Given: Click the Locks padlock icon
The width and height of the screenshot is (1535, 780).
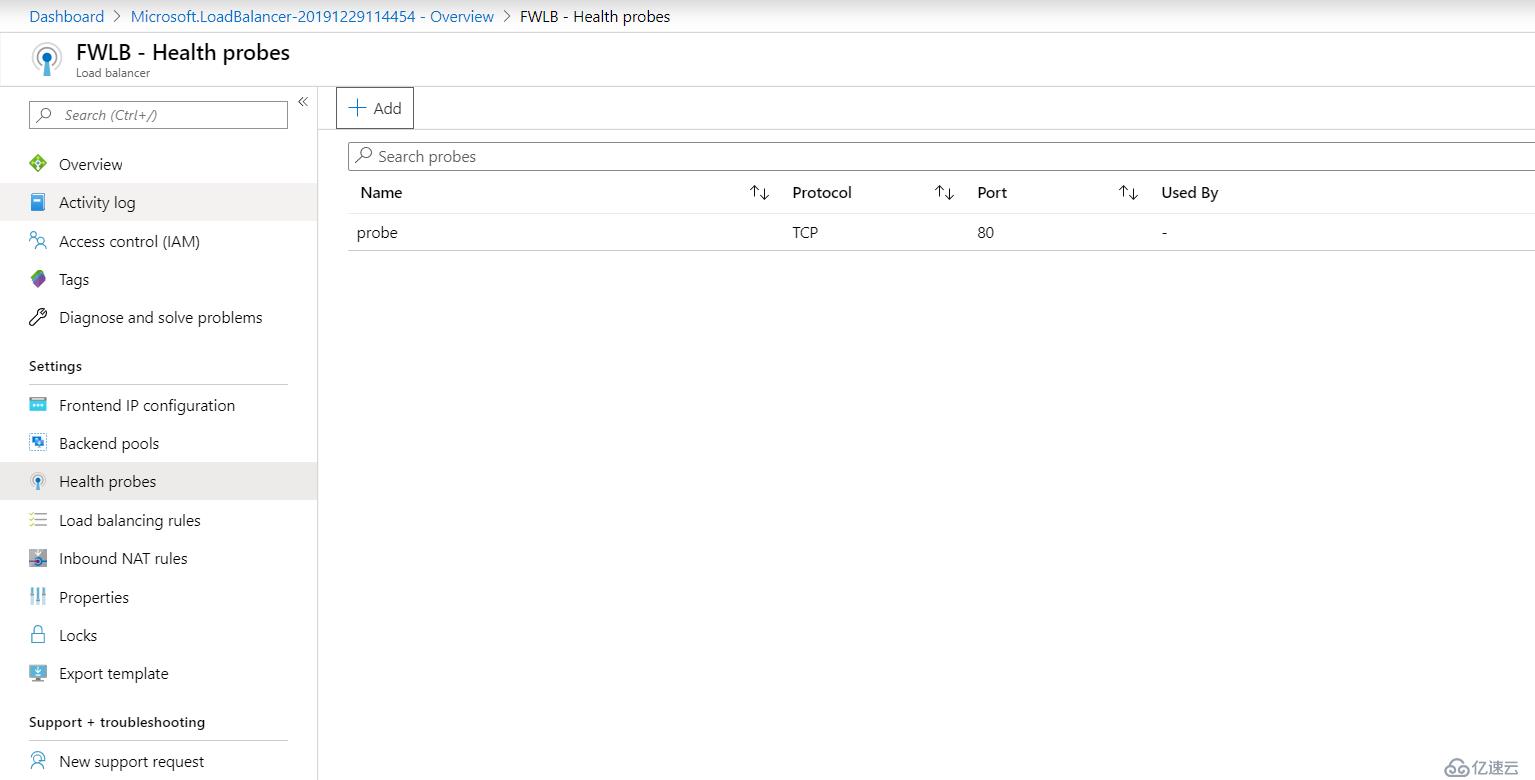Looking at the screenshot, I should click(x=38, y=635).
